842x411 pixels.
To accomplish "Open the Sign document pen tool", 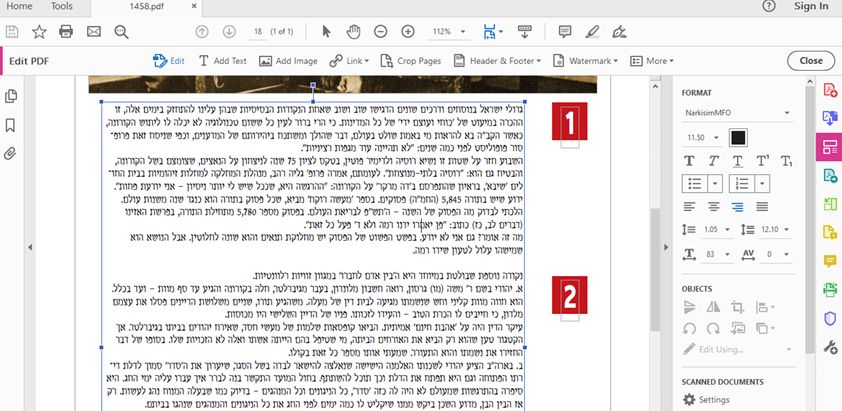I will [x=619, y=32].
